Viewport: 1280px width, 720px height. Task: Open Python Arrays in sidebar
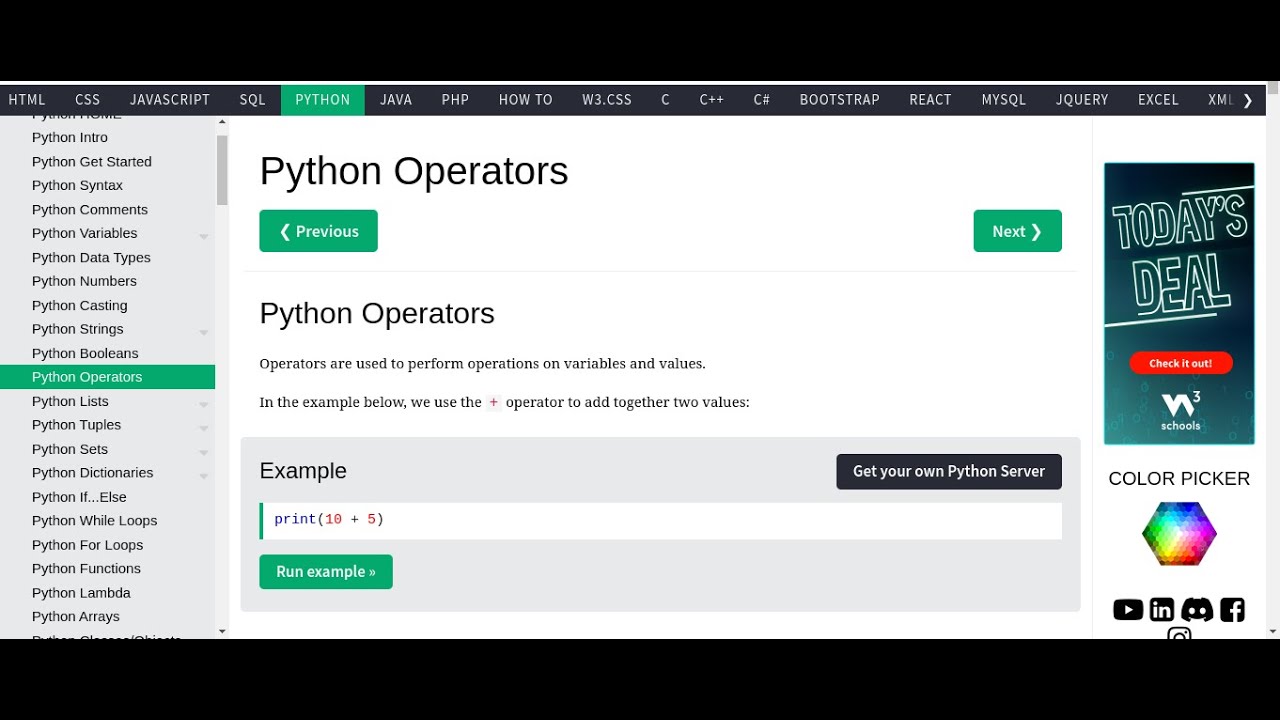pyautogui.click(x=107, y=617)
